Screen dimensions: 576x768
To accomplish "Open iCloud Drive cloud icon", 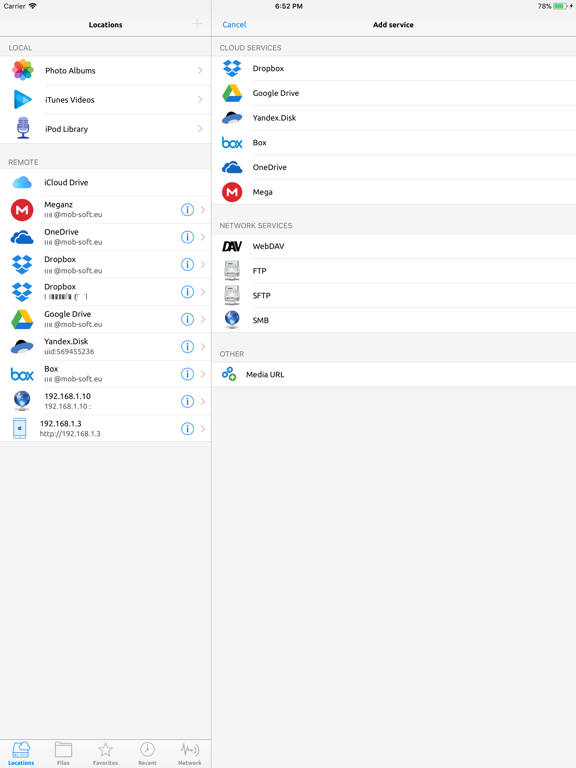I will (x=22, y=182).
